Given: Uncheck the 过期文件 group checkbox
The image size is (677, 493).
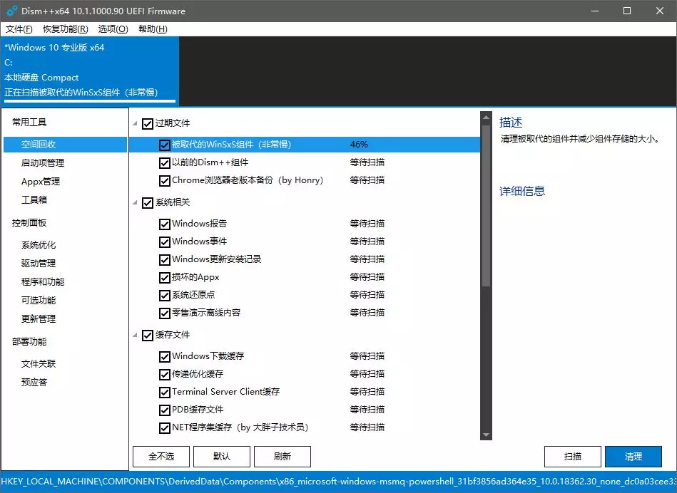Looking at the screenshot, I should click(147, 124).
